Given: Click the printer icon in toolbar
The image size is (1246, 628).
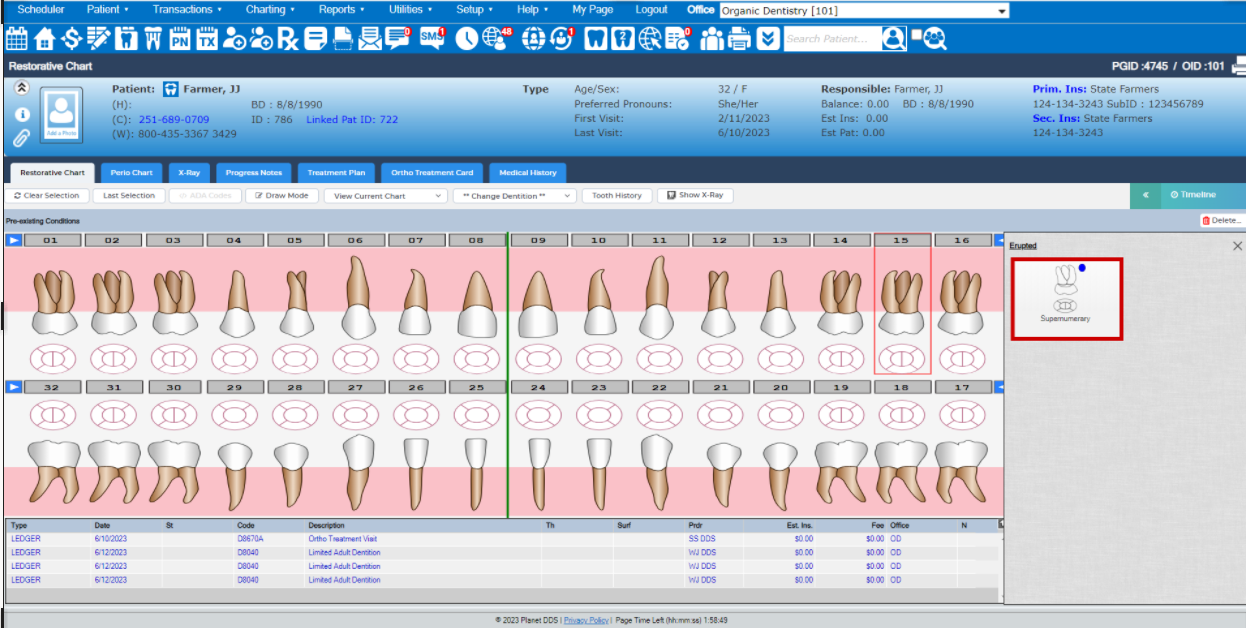Looking at the screenshot, I should 740,39.
